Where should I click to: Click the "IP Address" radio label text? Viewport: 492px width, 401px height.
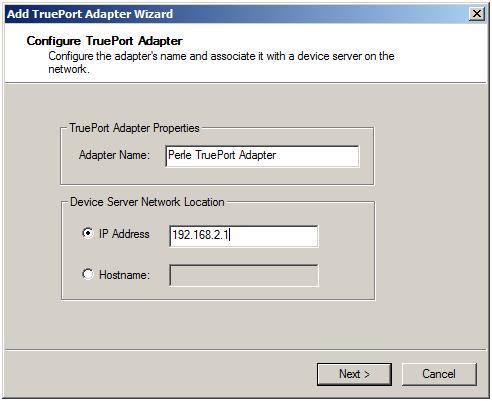[x=124, y=234]
